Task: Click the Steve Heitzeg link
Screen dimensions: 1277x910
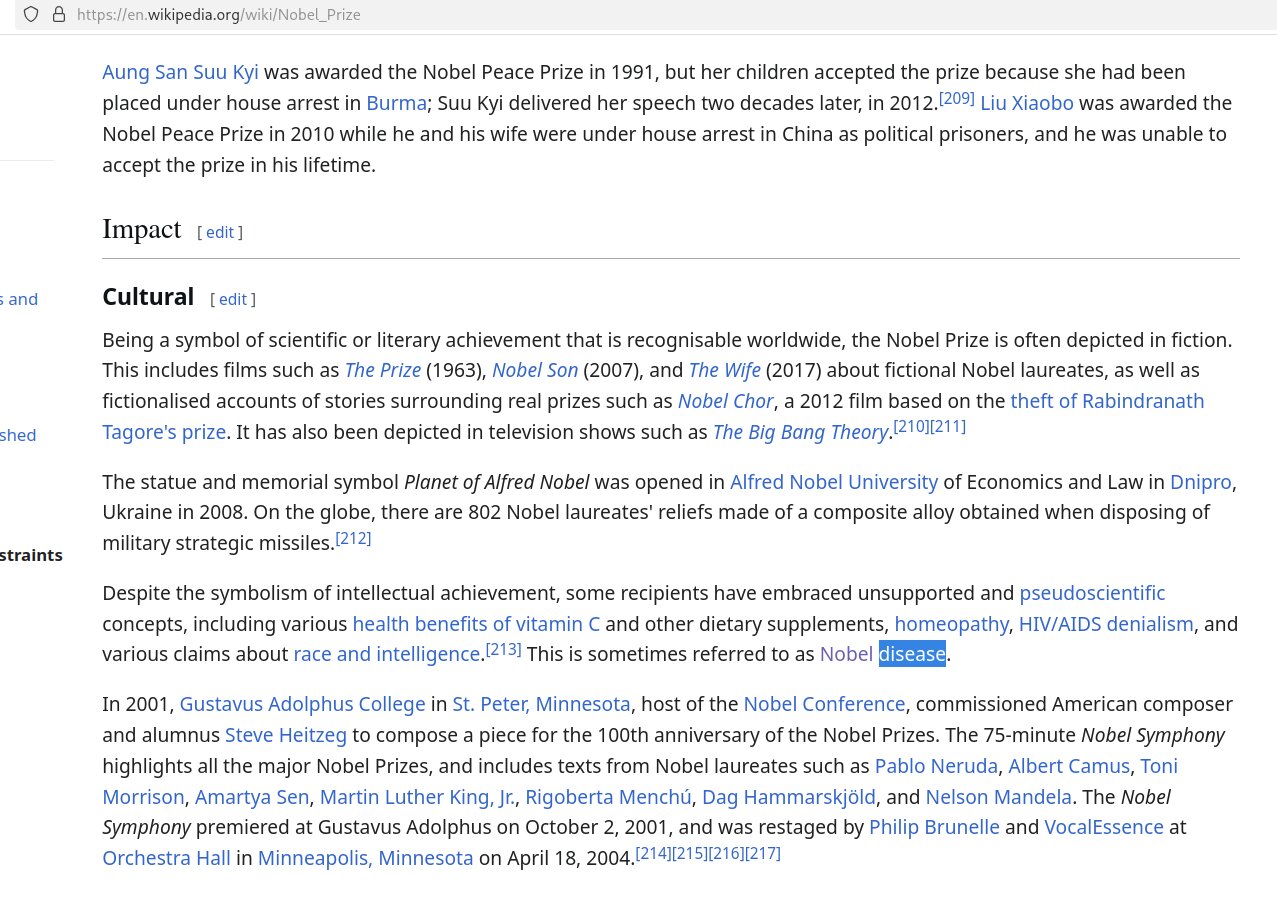Action: [x=285, y=735]
